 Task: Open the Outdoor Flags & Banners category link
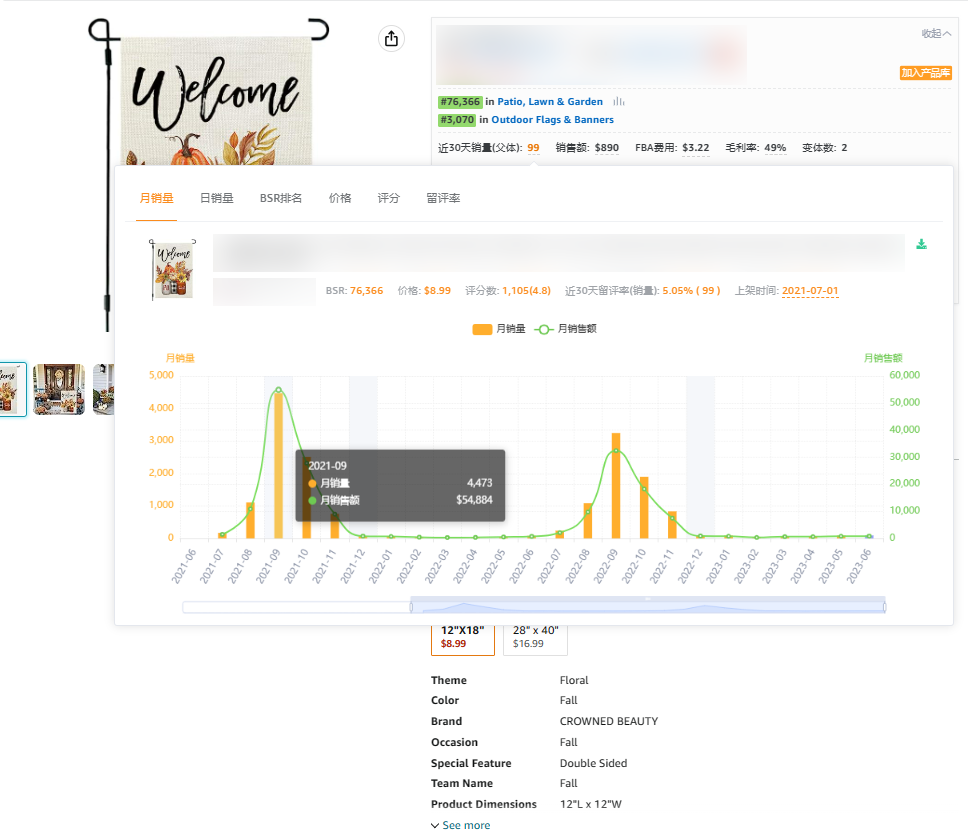click(x=553, y=120)
